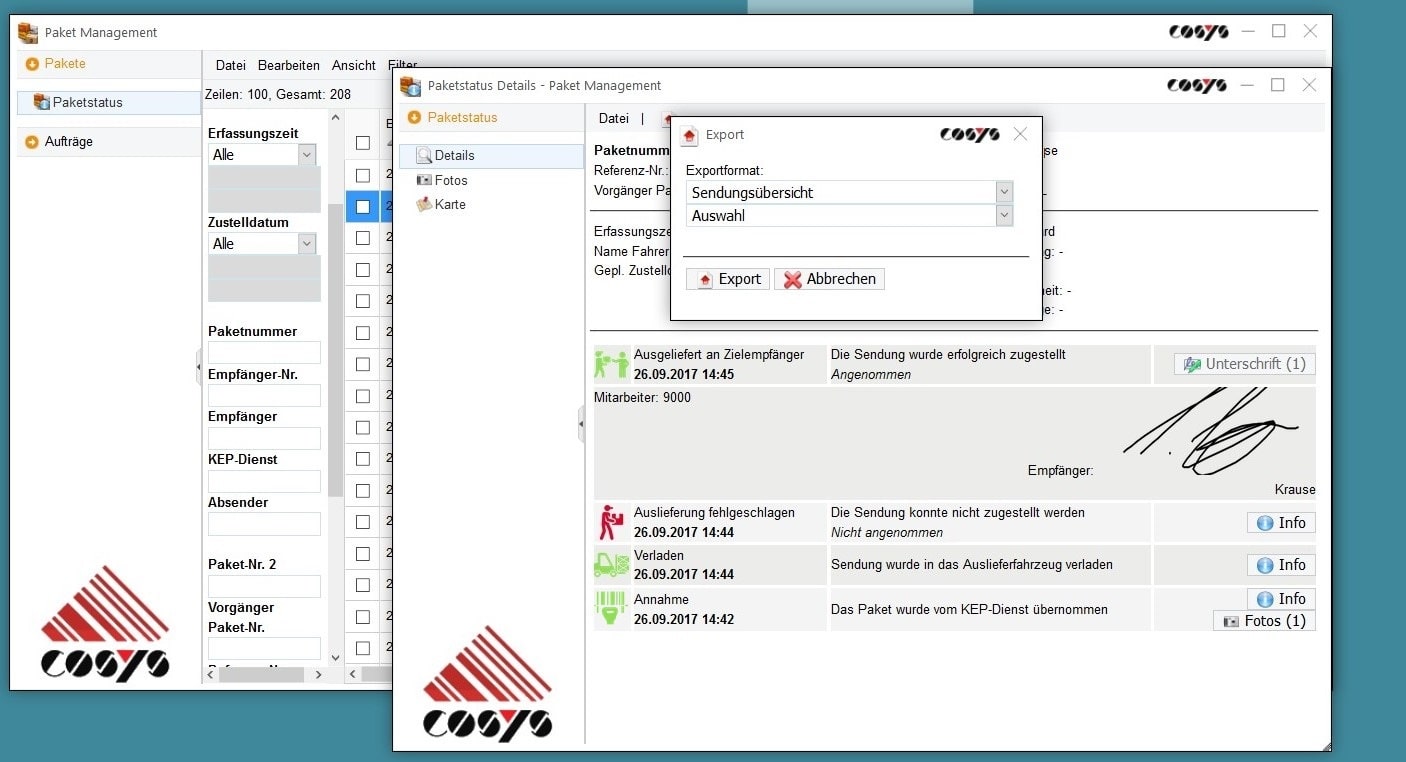The width and height of the screenshot is (1406, 762).
Task: Open the Ansicht menu
Action: (354, 65)
